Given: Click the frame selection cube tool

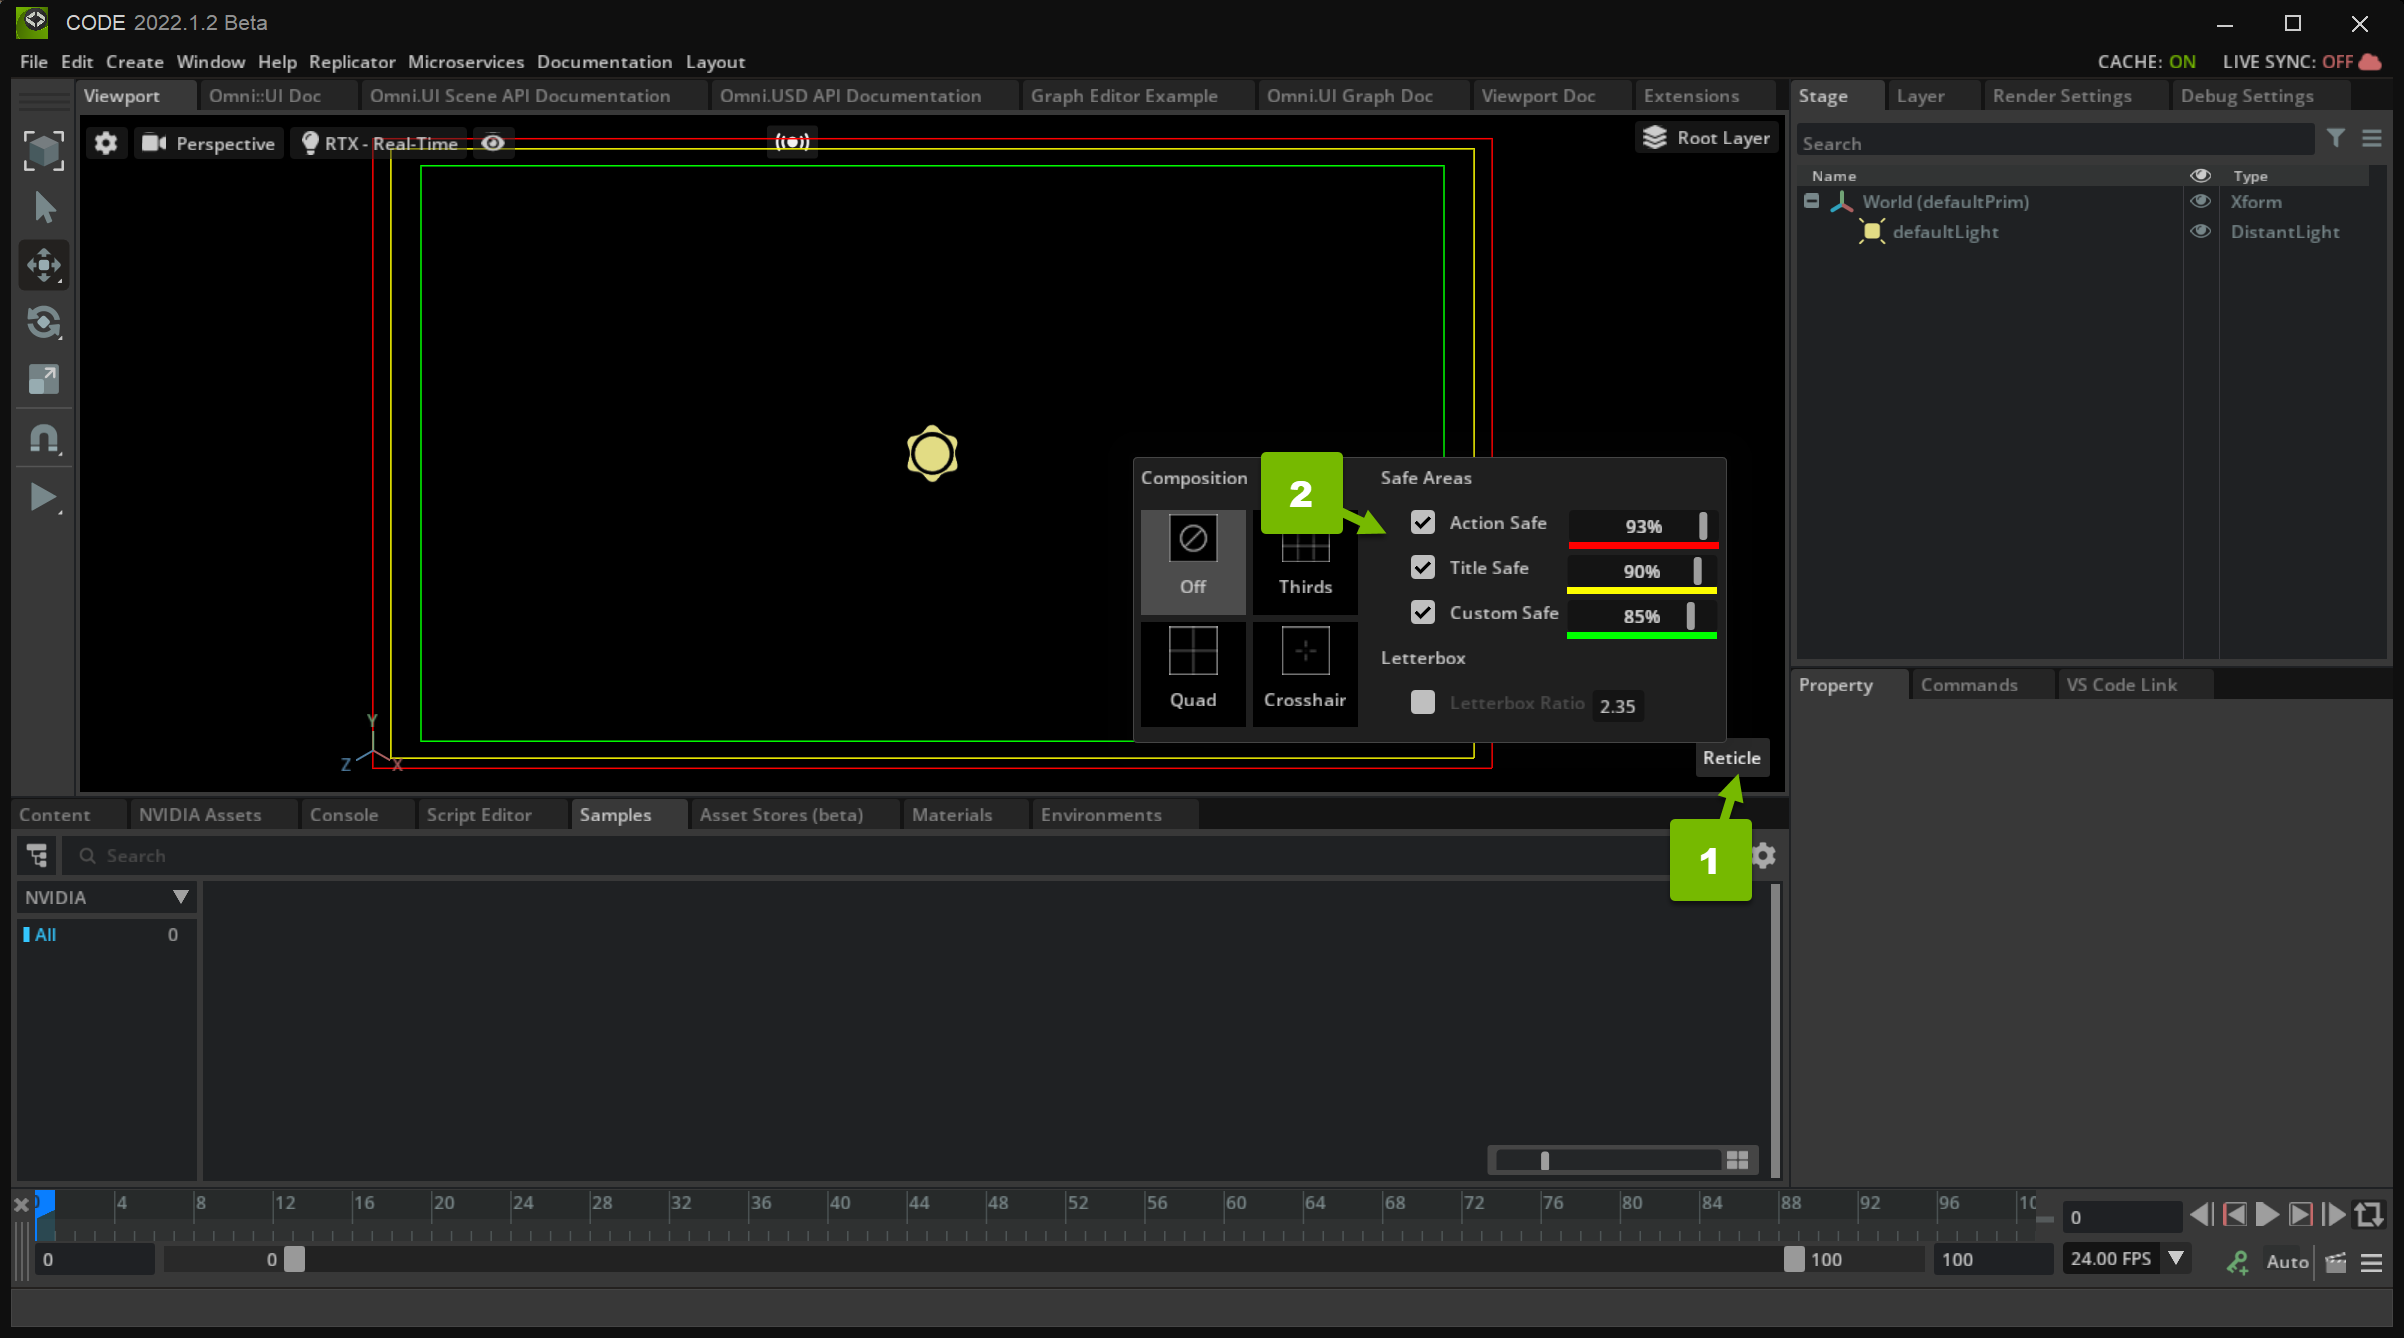Looking at the screenshot, I should tap(44, 150).
